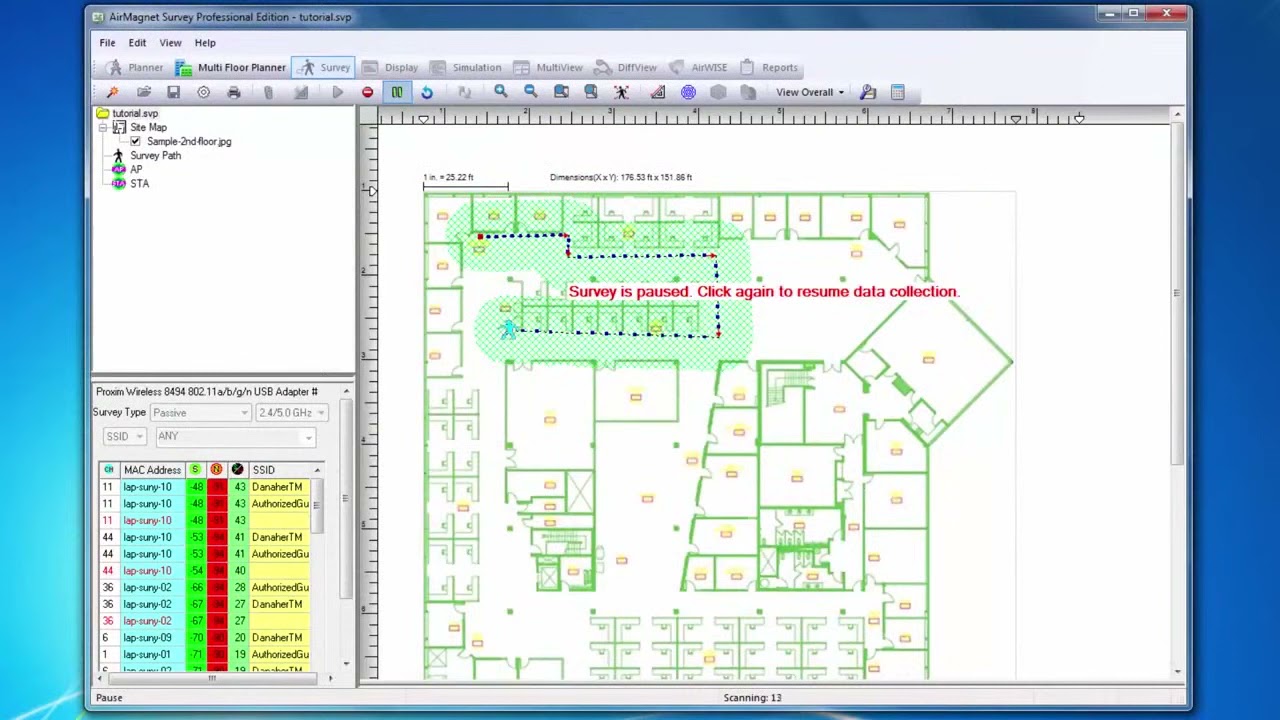Screen dimensions: 1280x720
Task: Select the STA tree item
Action: click(x=139, y=184)
